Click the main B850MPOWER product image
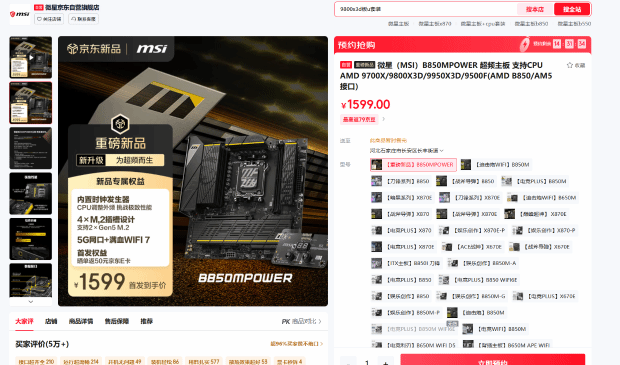 tap(193, 171)
